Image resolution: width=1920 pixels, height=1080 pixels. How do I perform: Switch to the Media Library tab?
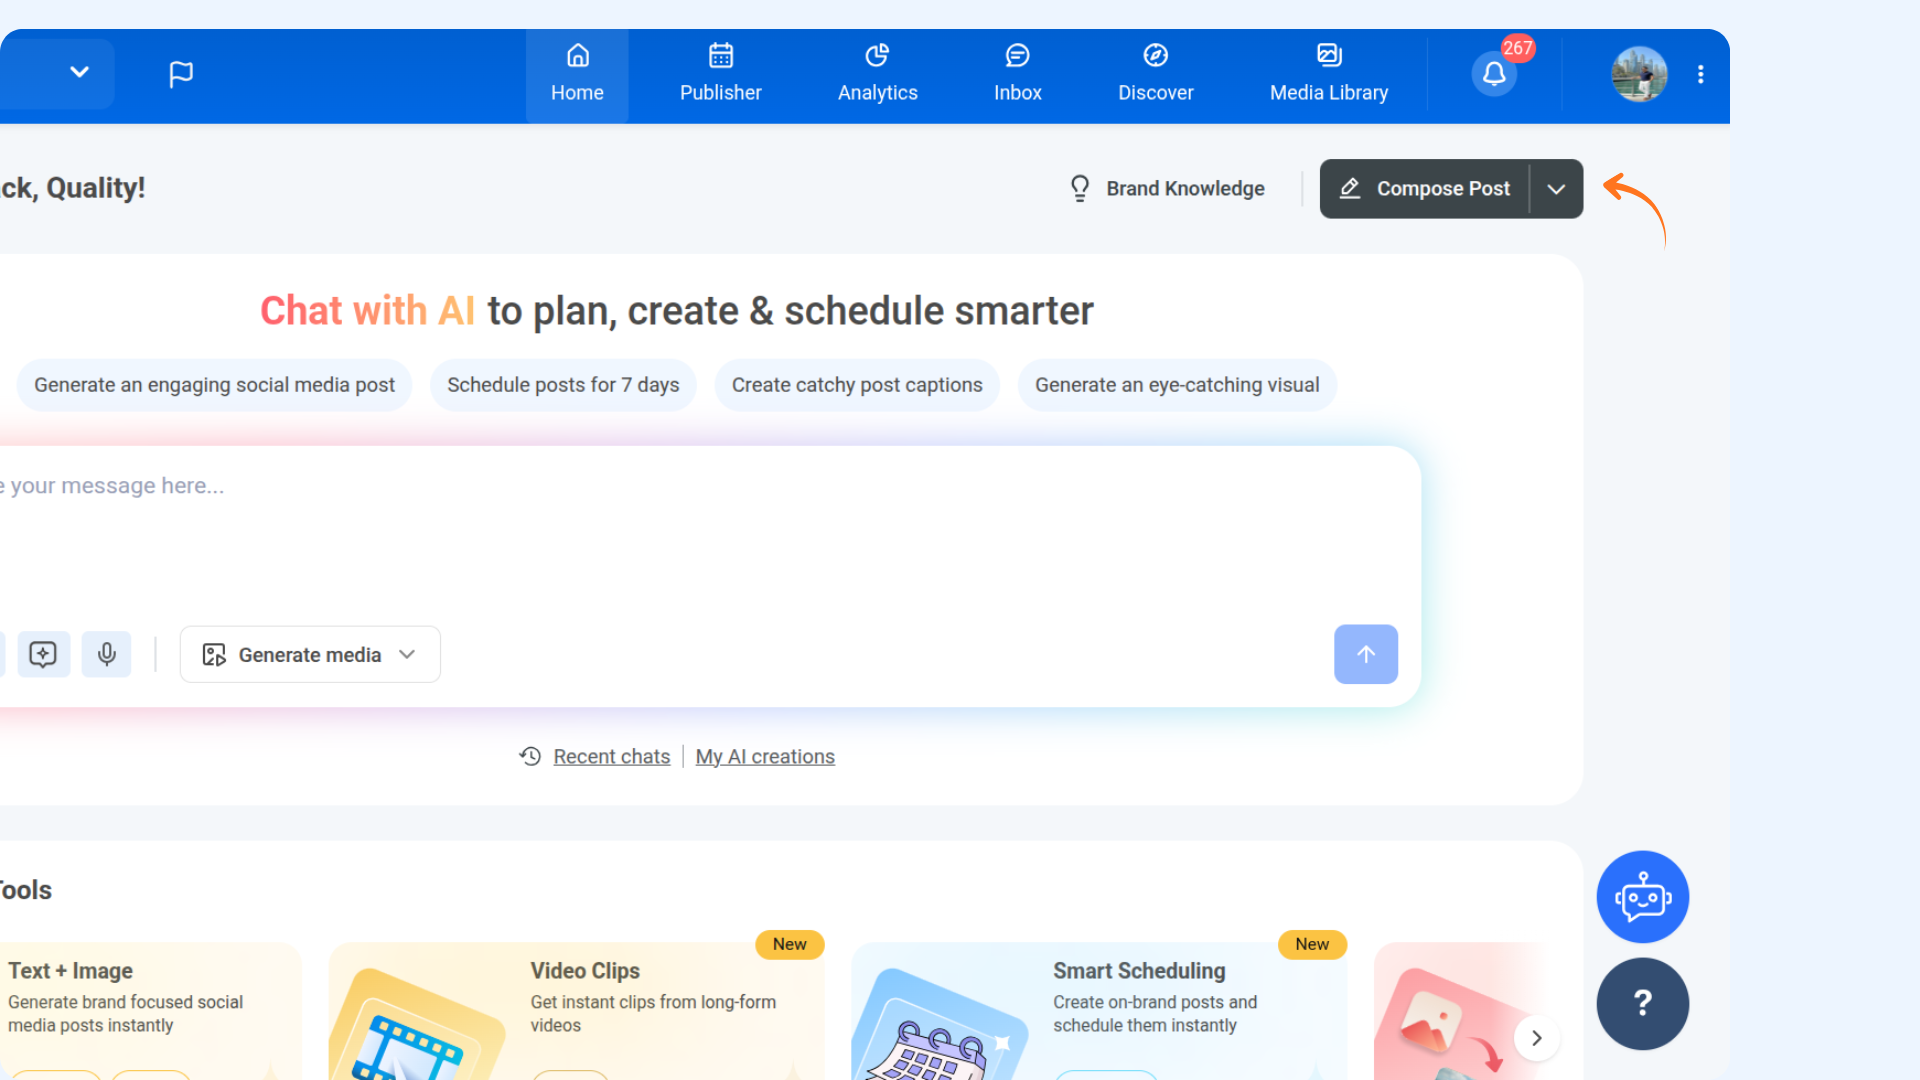[x=1328, y=75]
